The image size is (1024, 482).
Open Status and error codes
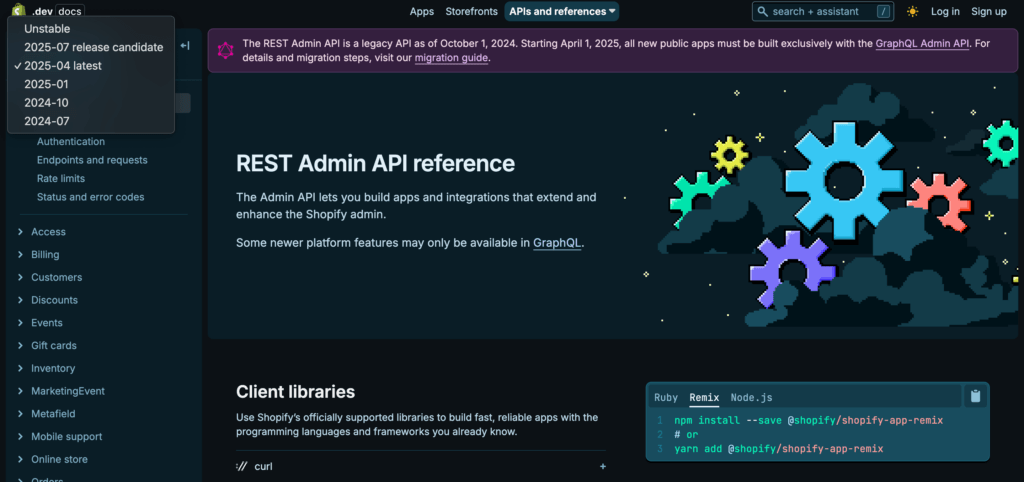(91, 197)
